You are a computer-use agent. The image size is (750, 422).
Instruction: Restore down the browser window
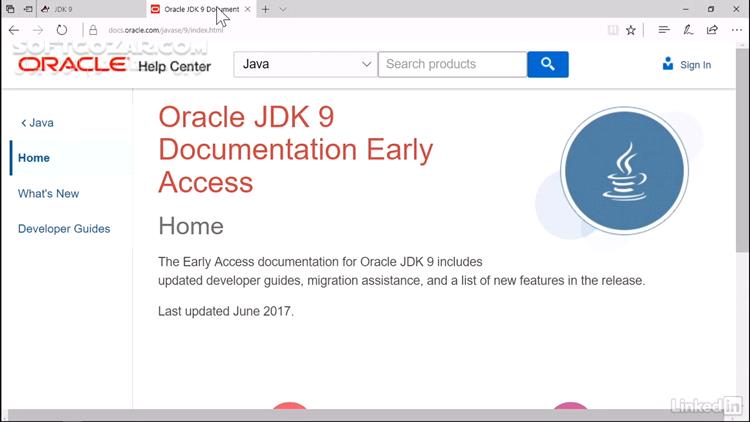[x=711, y=9]
